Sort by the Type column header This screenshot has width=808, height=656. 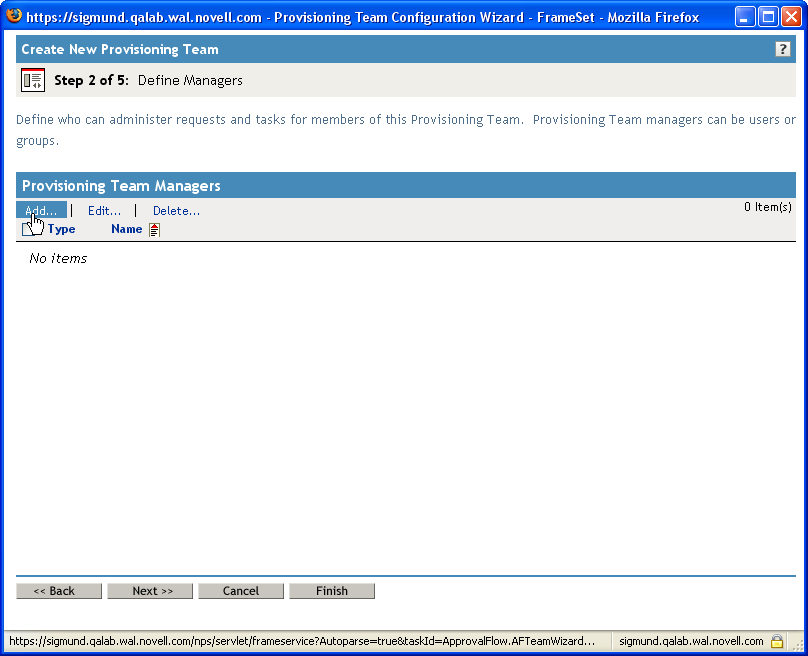(x=61, y=229)
